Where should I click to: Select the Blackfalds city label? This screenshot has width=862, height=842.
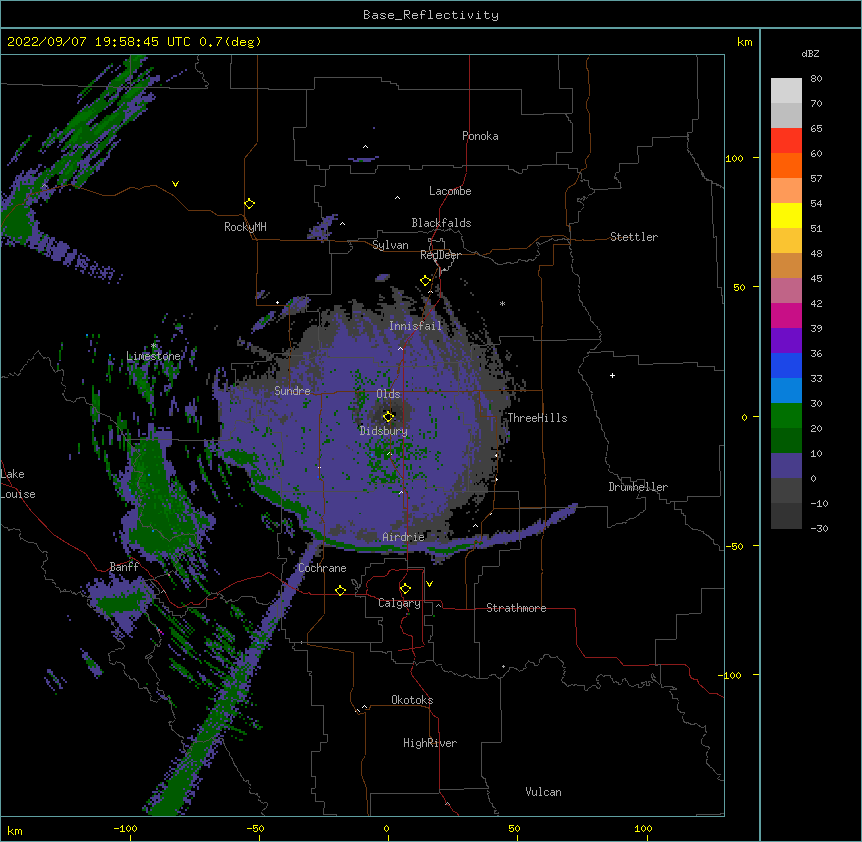click(x=441, y=223)
